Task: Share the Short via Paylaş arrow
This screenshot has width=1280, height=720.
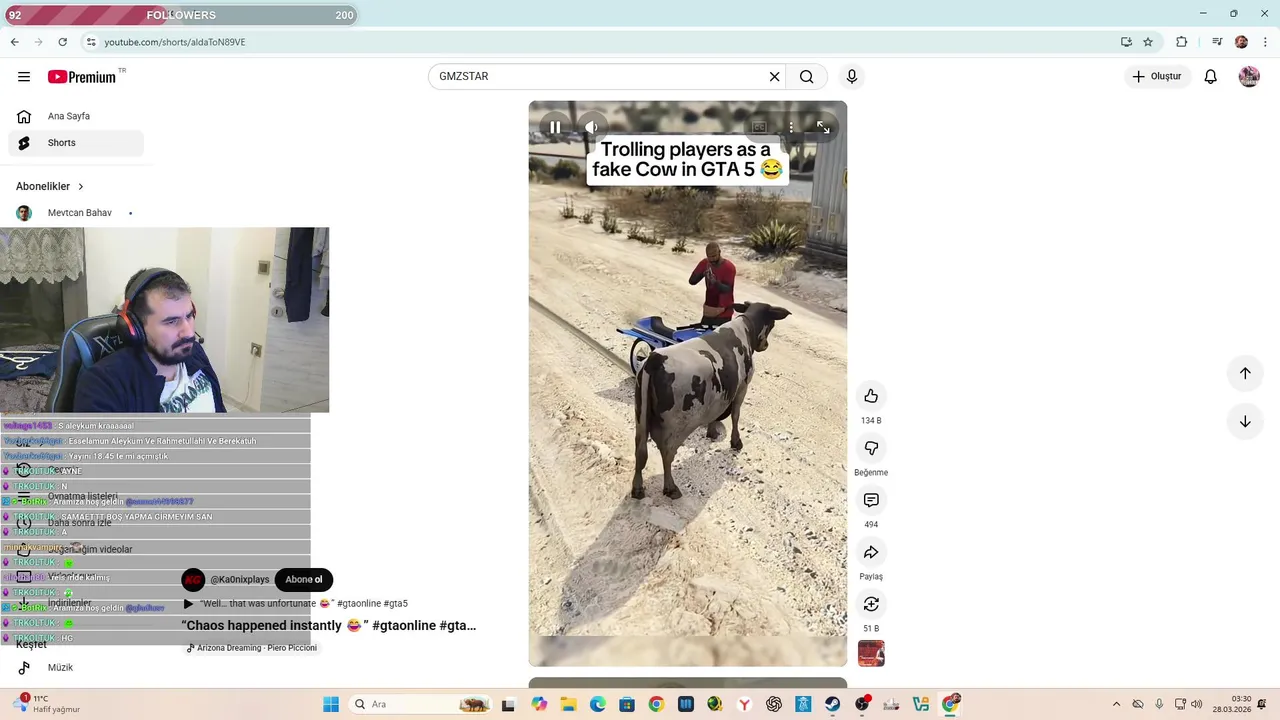Action: pos(871,552)
